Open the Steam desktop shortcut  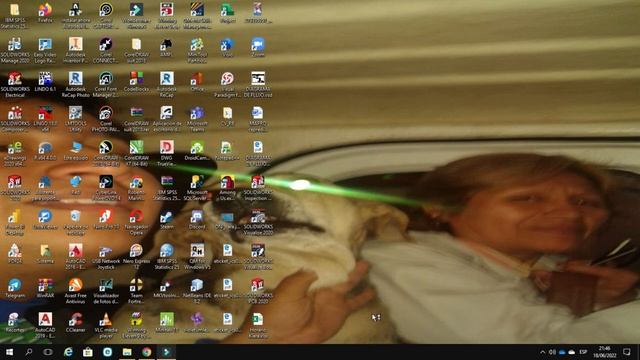[x=167, y=219]
